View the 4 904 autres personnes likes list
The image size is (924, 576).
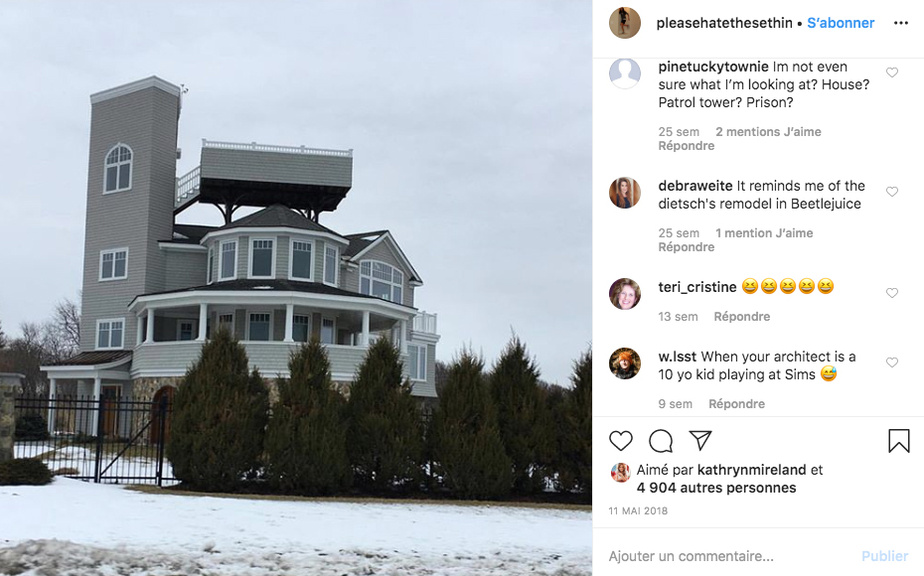(716, 488)
